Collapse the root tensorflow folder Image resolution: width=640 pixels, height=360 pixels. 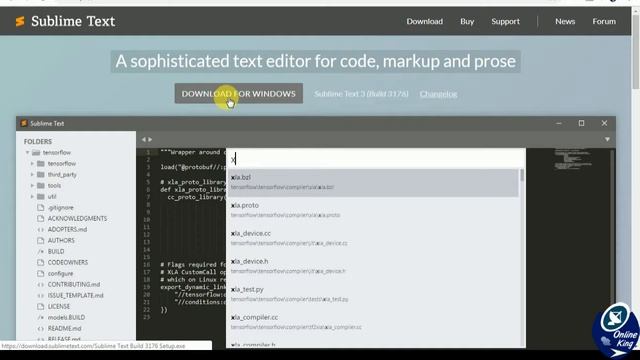[x=27, y=152]
